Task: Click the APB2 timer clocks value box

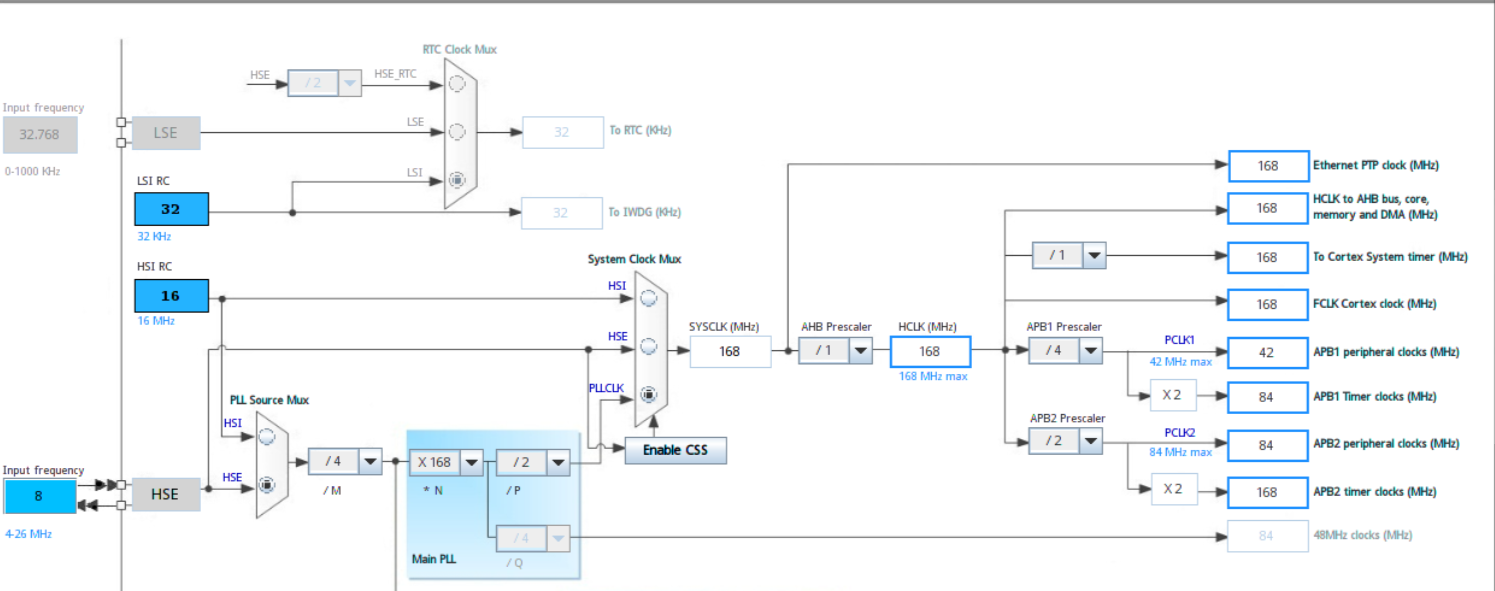Action: pyautogui.click(x=1267, y=492)
